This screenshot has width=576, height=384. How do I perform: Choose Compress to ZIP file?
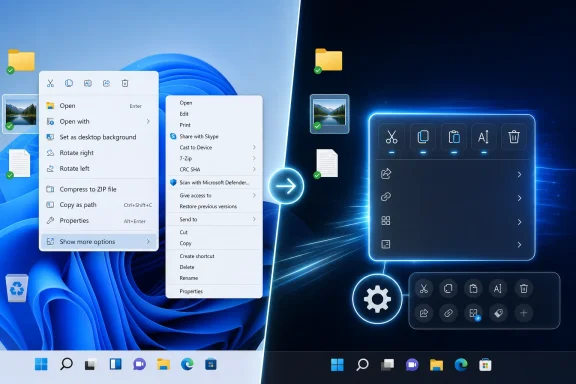[99, 189]
